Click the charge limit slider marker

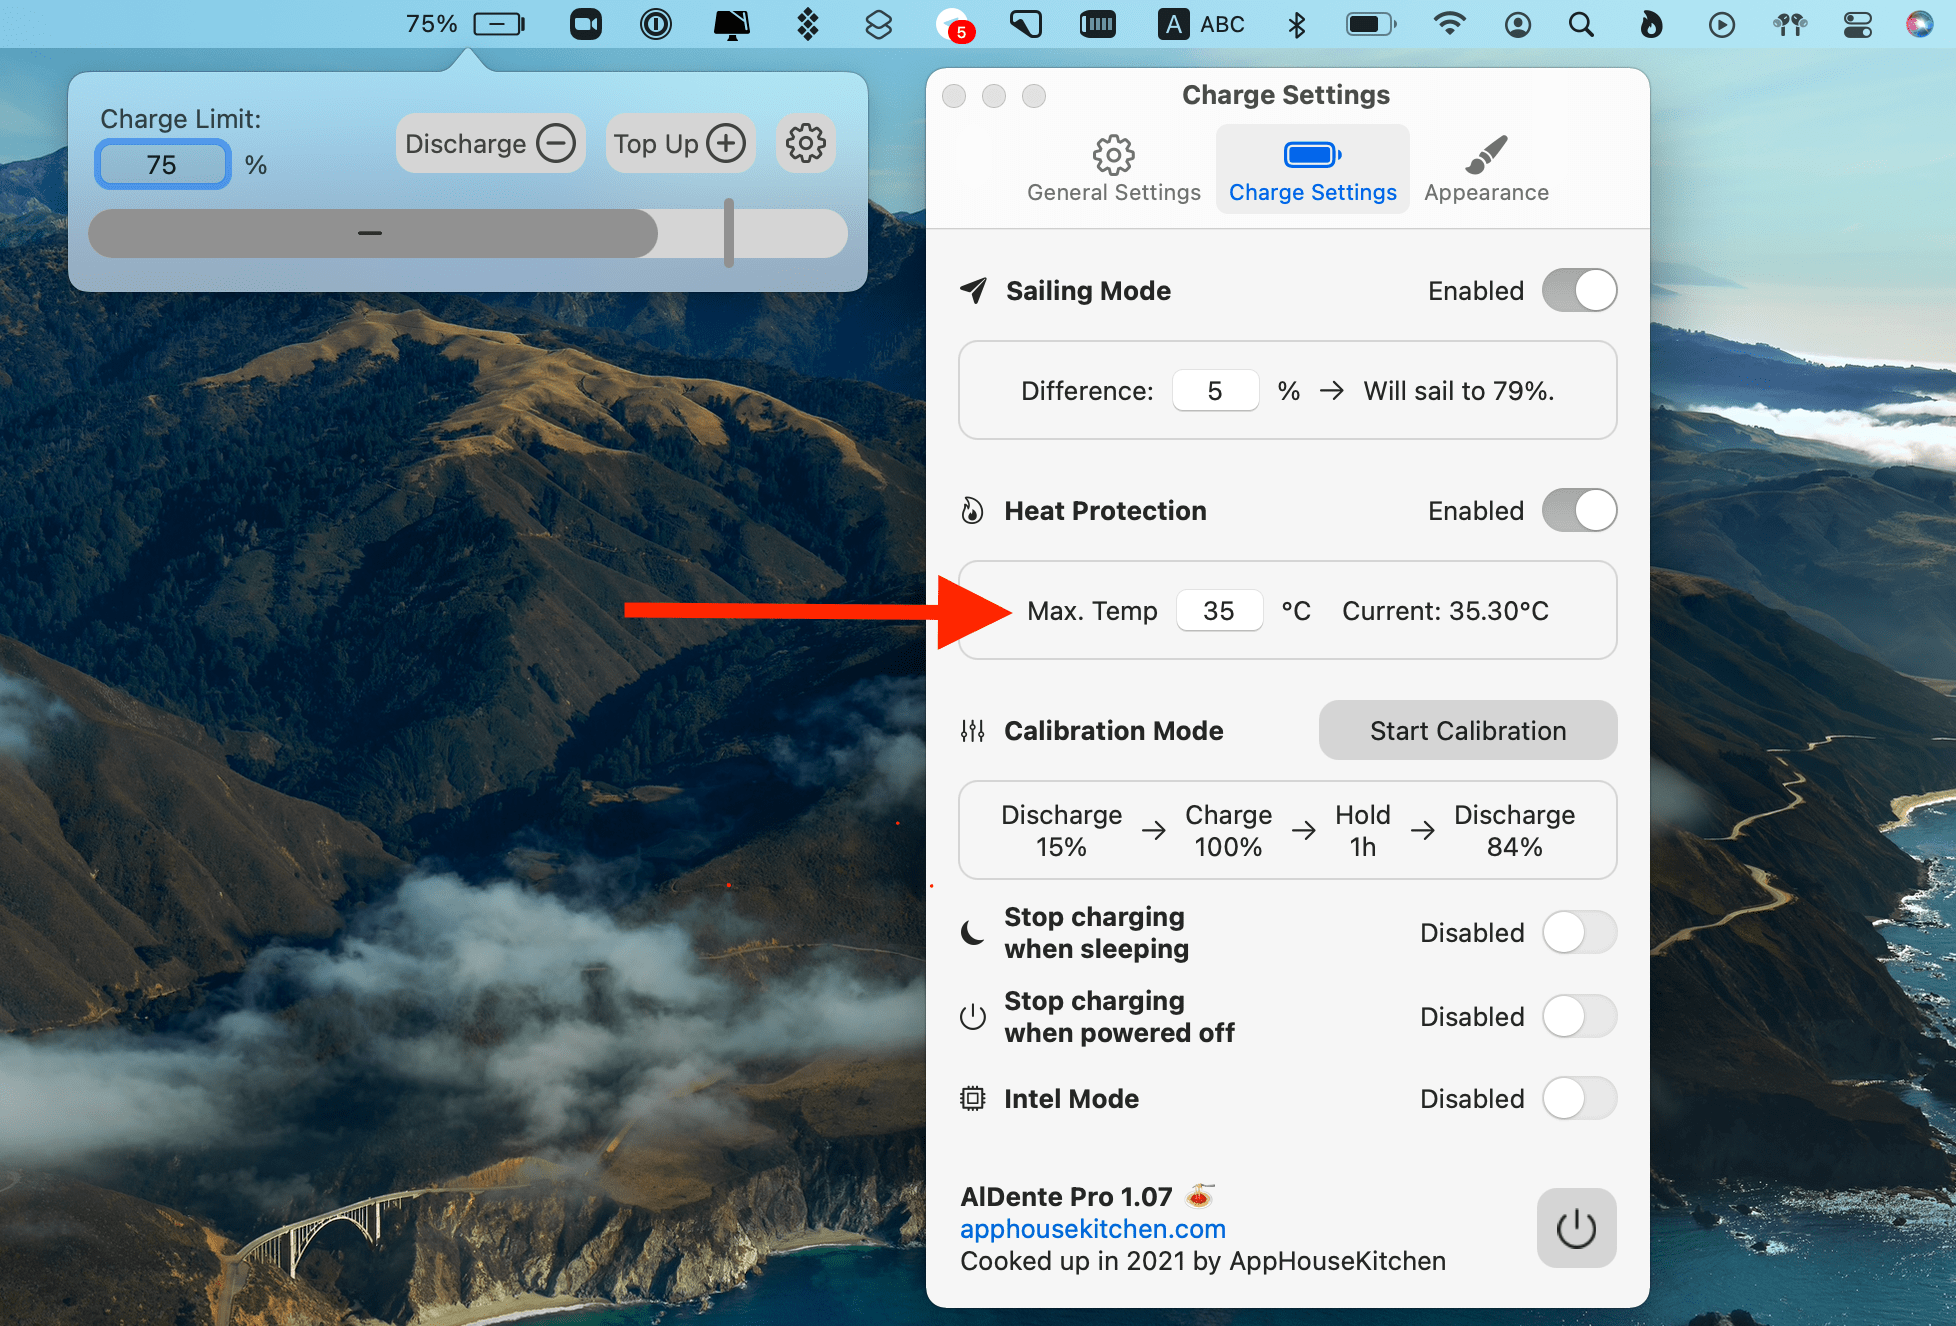tap(729, 233)
